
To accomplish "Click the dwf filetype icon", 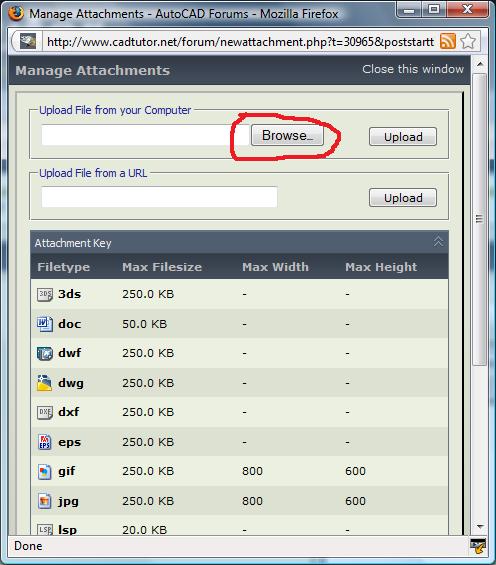I will [45, 353].
